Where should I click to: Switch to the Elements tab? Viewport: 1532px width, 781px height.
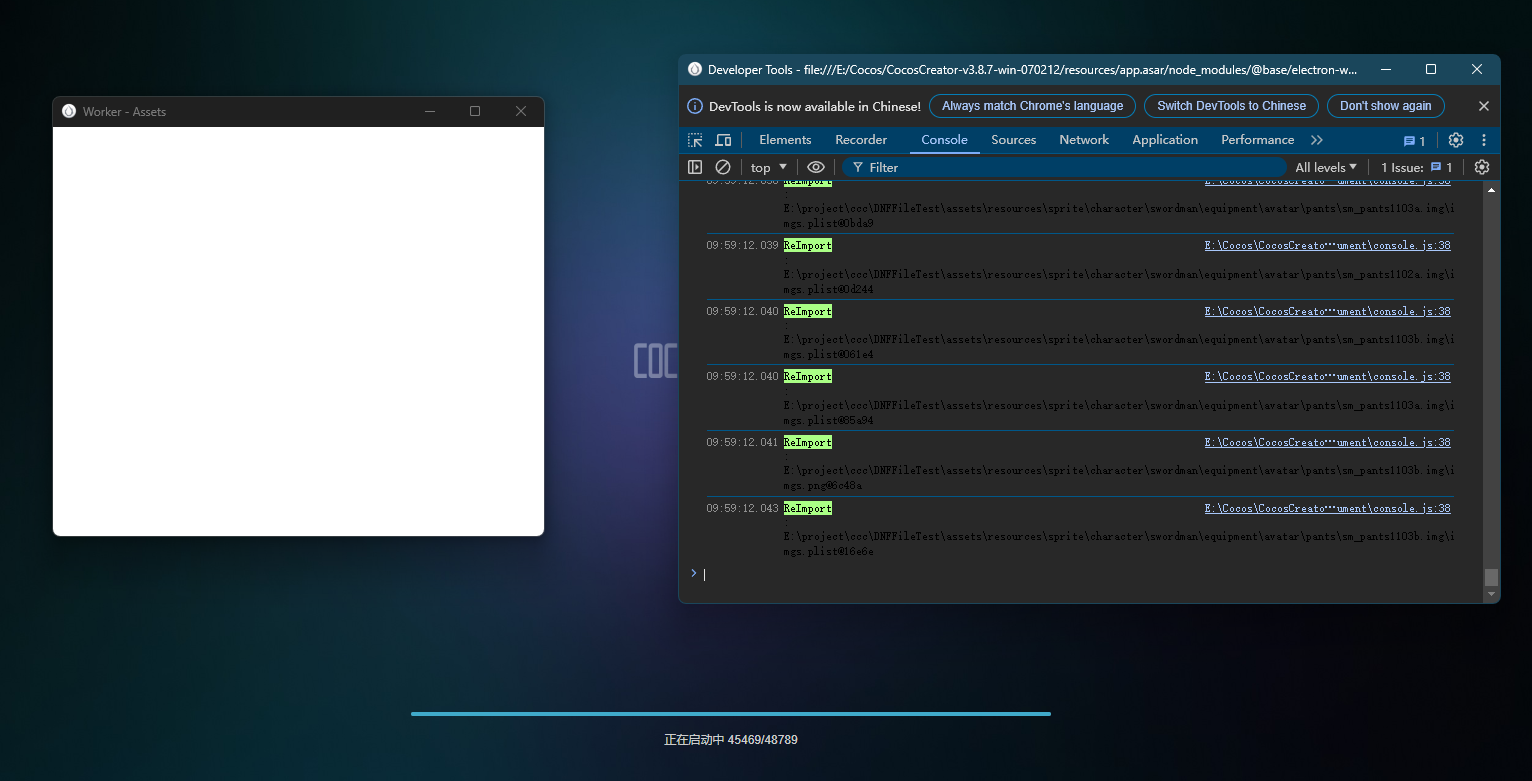[x=785, y=140]
